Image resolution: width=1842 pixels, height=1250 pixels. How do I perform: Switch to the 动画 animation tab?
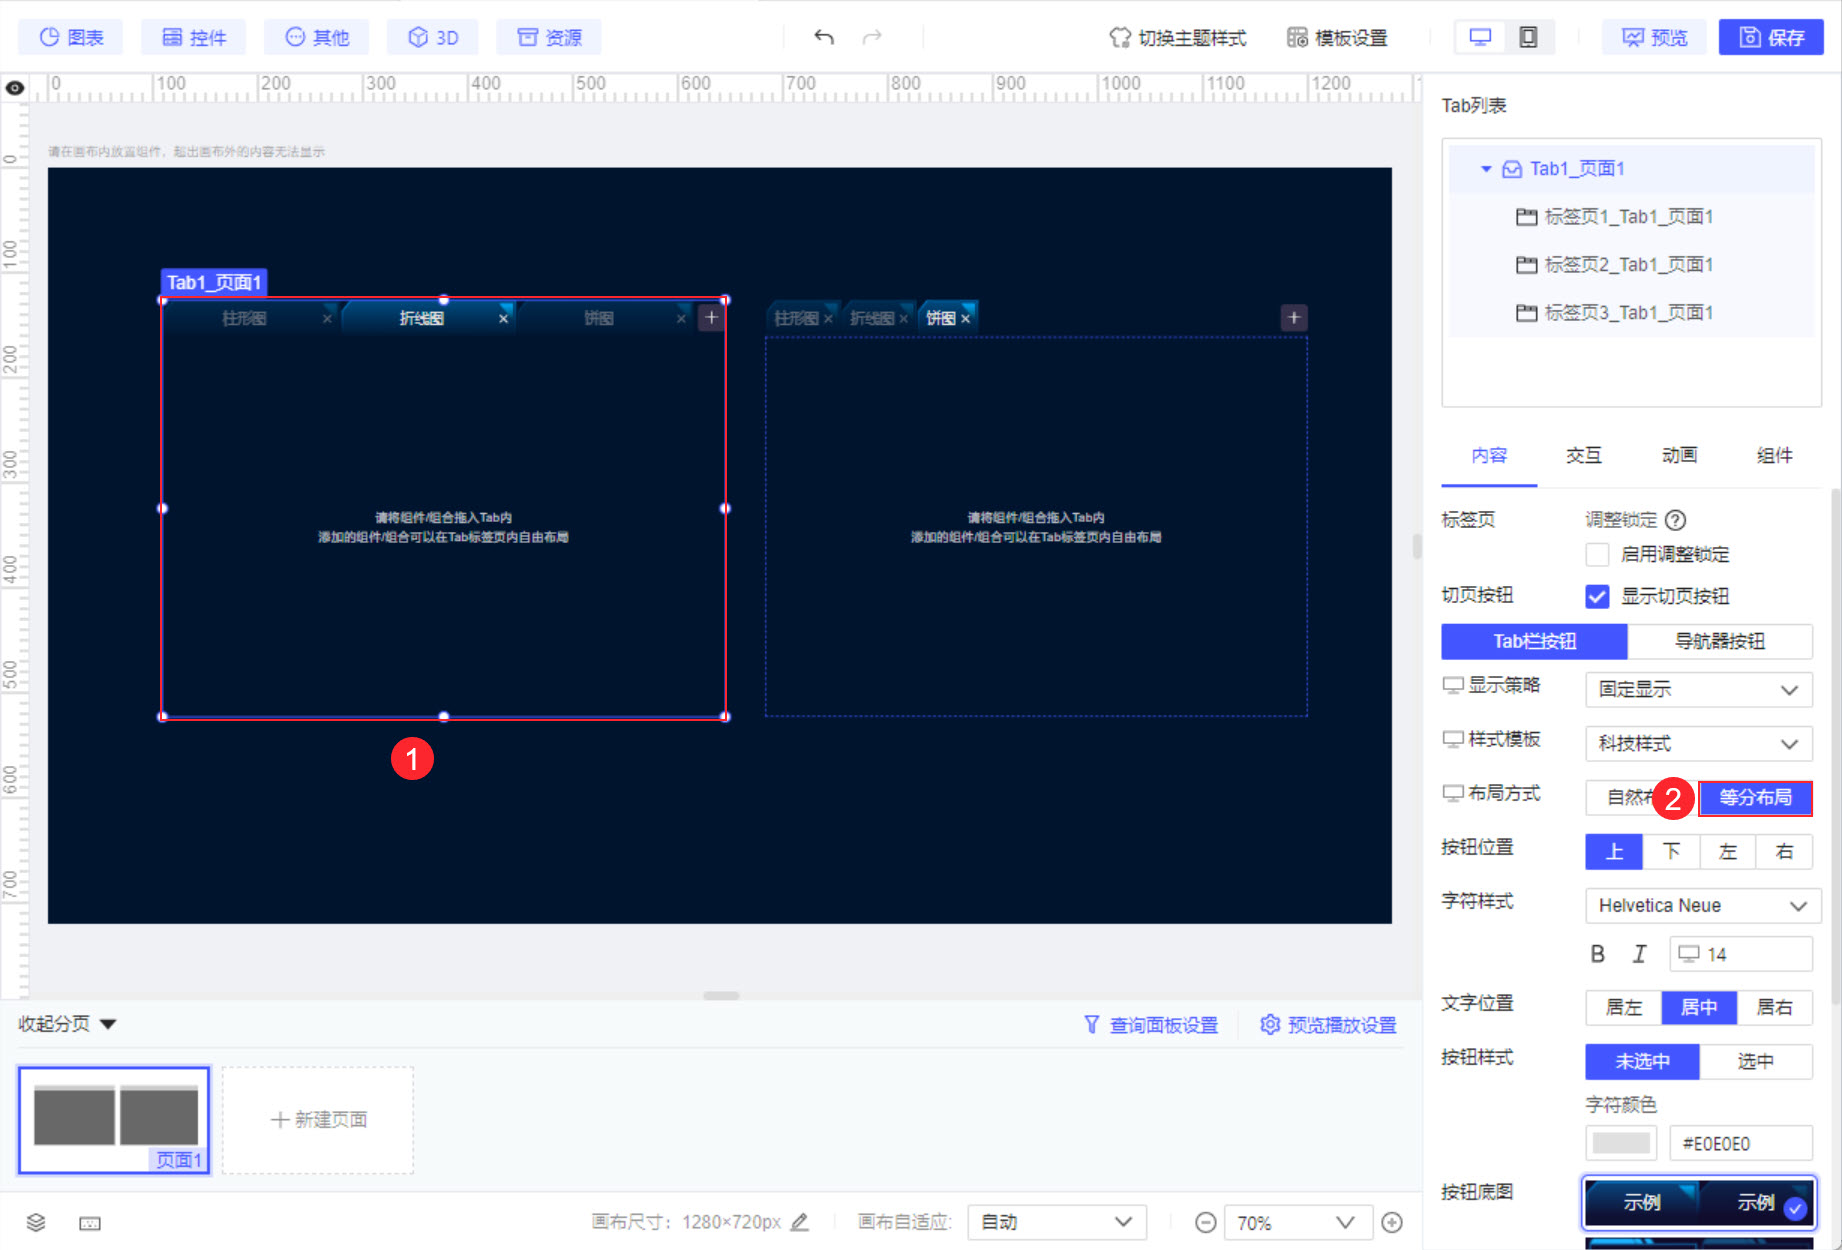tap(1680, 455)
